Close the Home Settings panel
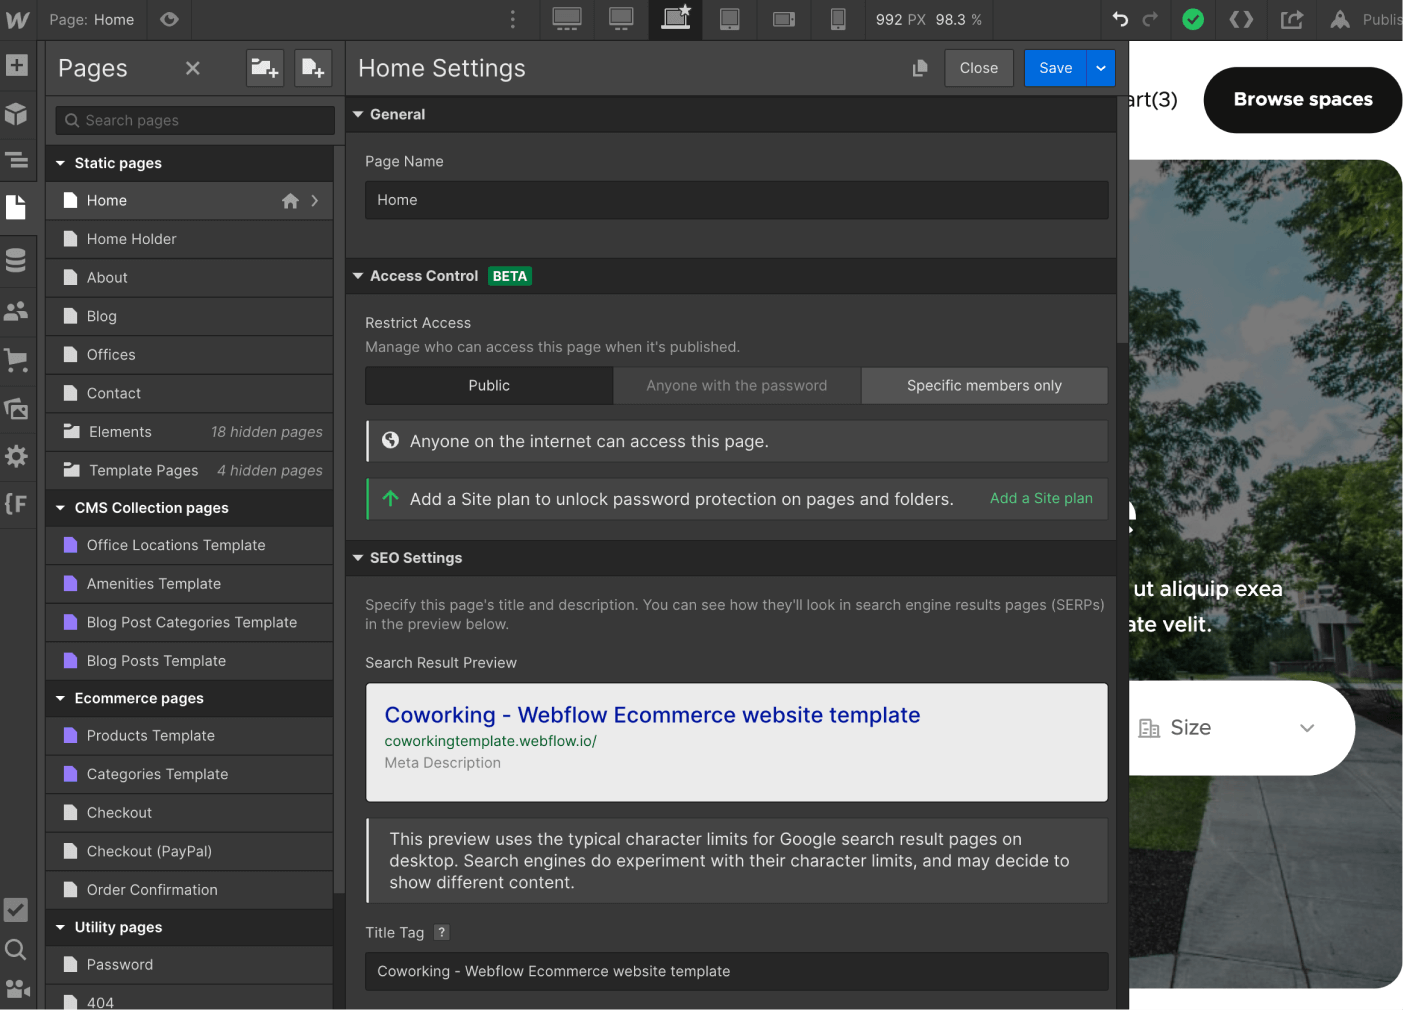This screenshot has width=1403, height=1010. tap(979, 68)
